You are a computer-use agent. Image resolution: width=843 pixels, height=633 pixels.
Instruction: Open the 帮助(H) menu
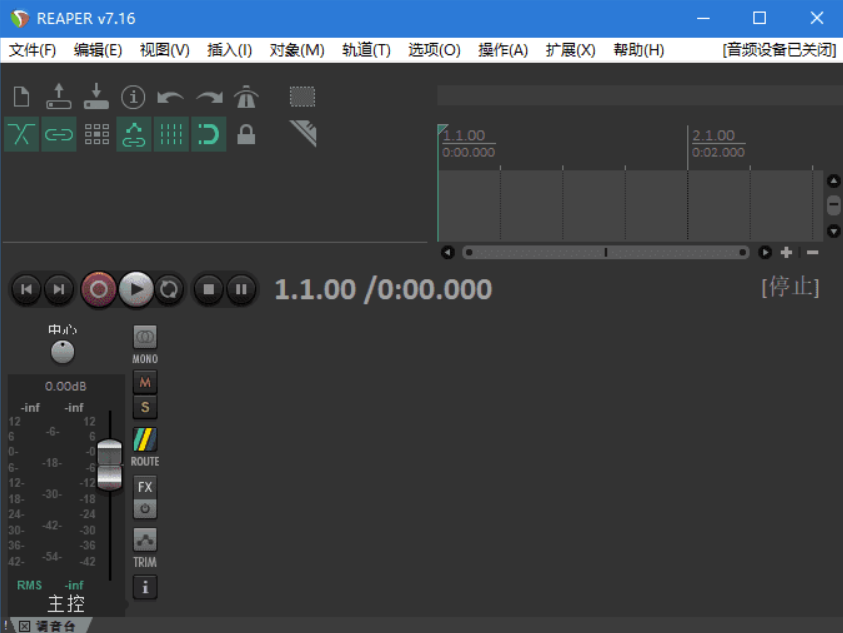point(639,50)
